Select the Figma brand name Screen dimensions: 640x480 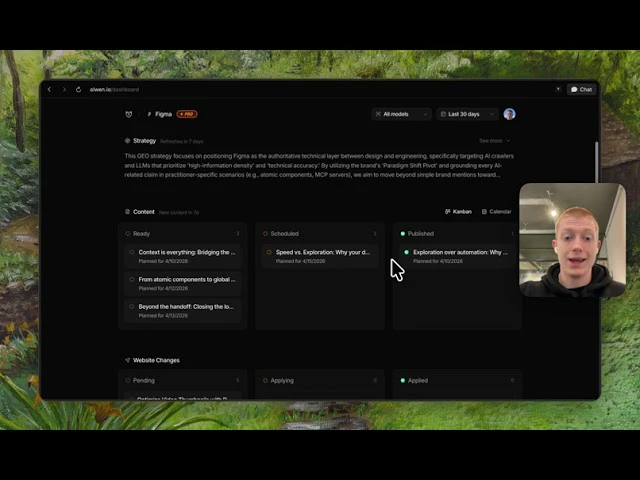click(x=163, y=114)
